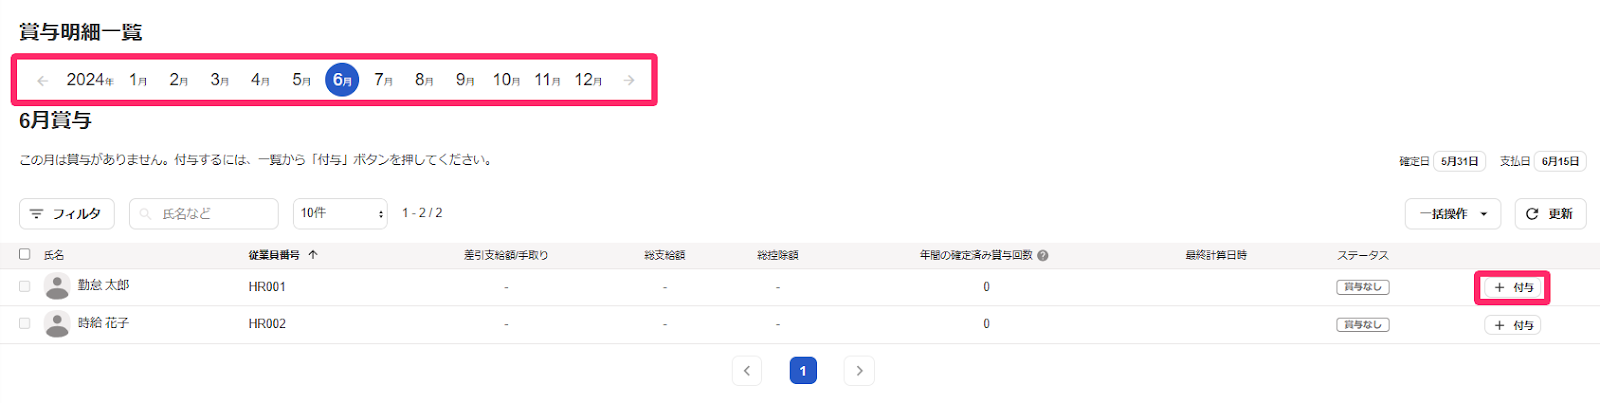Click avatar icon of 時給 花子
This screenshot has width=1600, height=403.
(57, 324)
